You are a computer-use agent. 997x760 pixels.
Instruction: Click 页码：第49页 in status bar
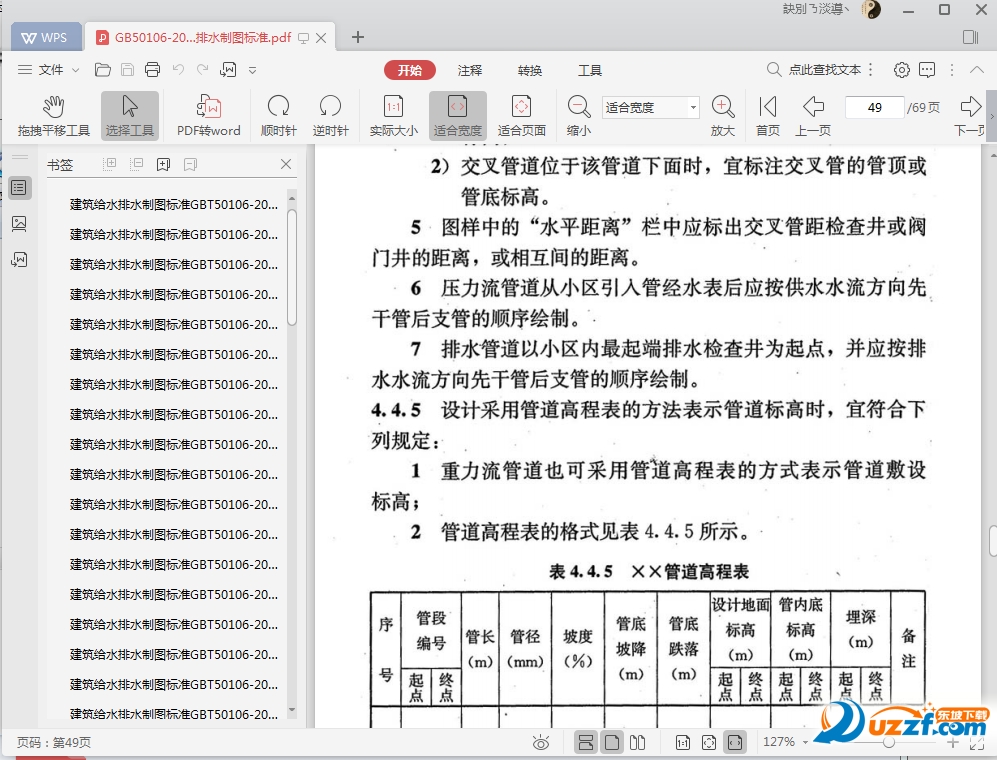tap(53, 742)
